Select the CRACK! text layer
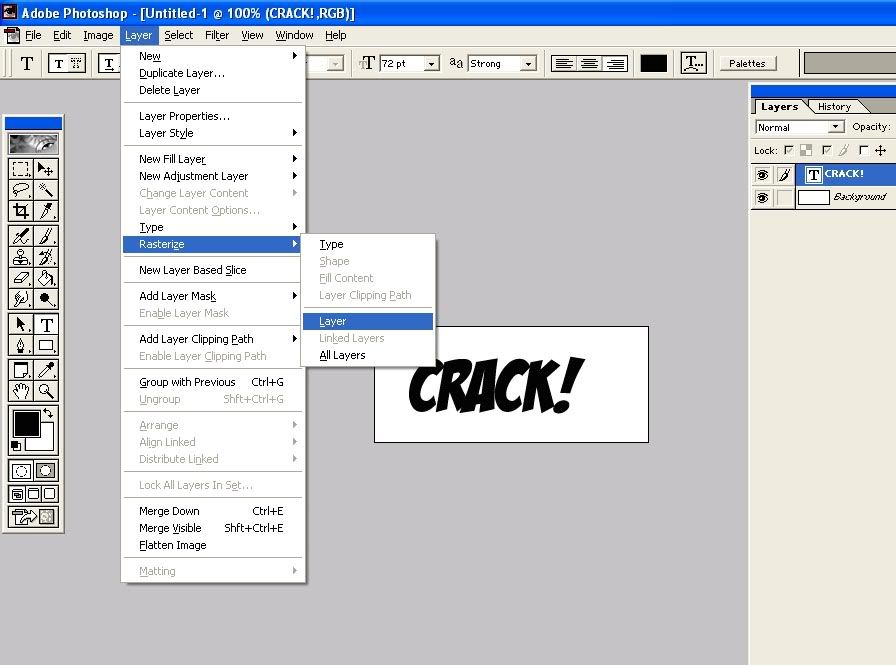 click(846, 174)
